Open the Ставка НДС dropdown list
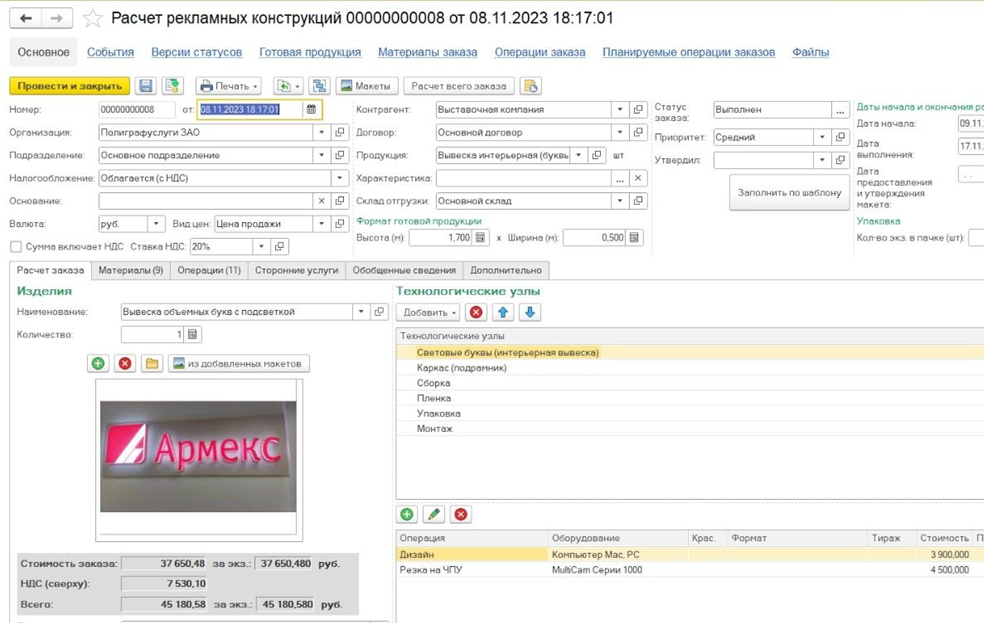This screenshot has width=984, height=623. 261,246
